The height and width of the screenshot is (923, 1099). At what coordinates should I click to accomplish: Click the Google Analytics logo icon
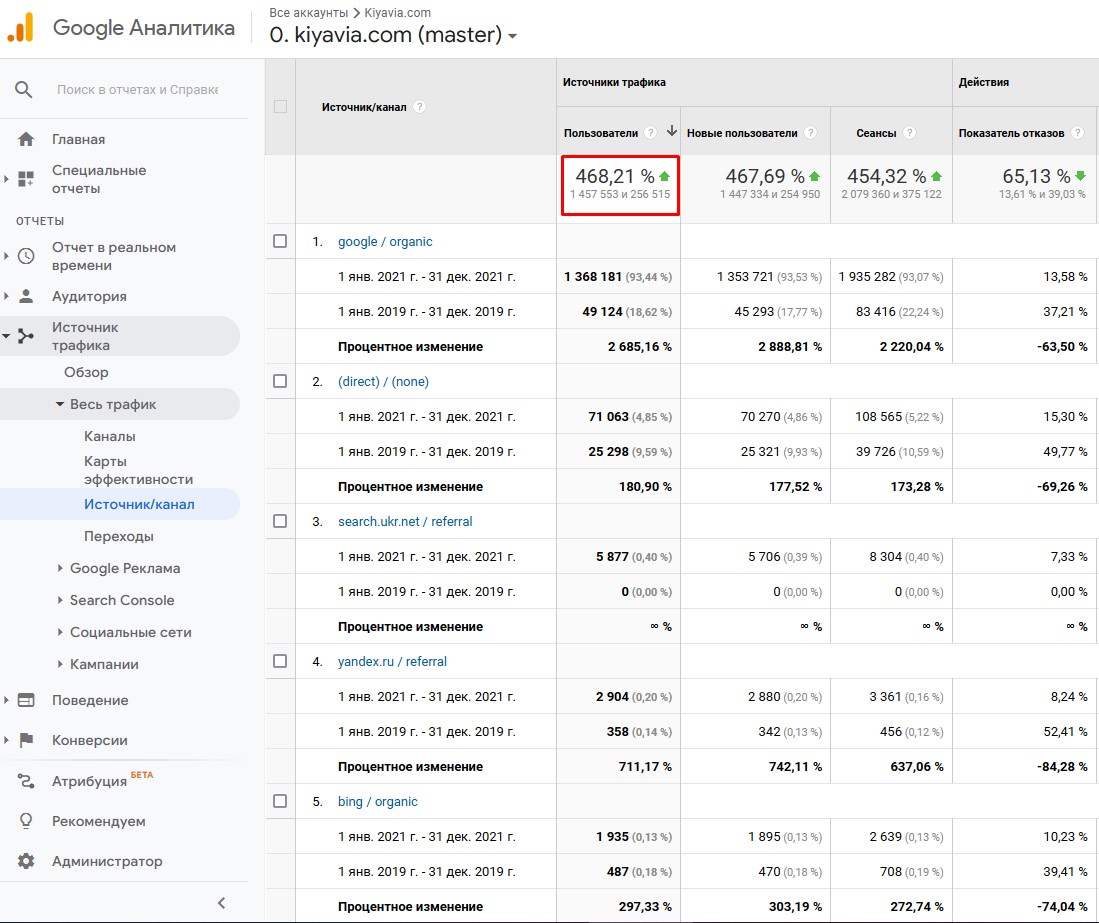click(x=21, y=28)
